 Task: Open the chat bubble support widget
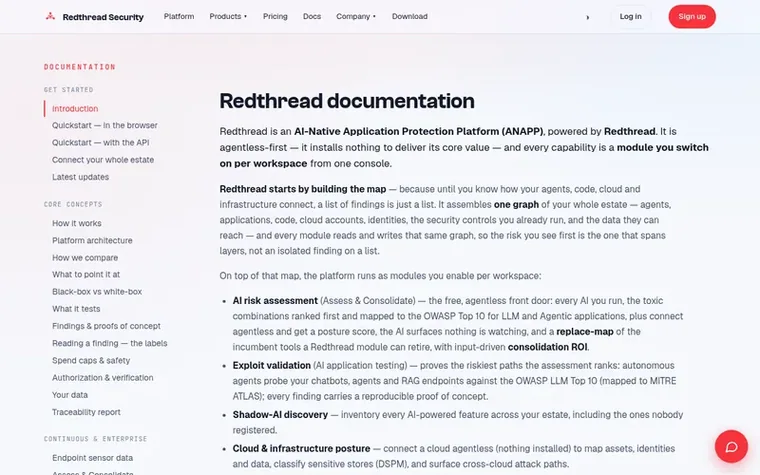(731, 446)
